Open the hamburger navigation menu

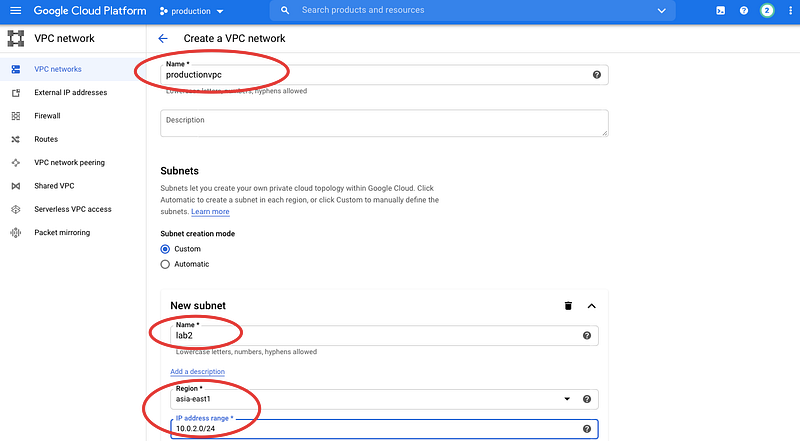[15, 10]
